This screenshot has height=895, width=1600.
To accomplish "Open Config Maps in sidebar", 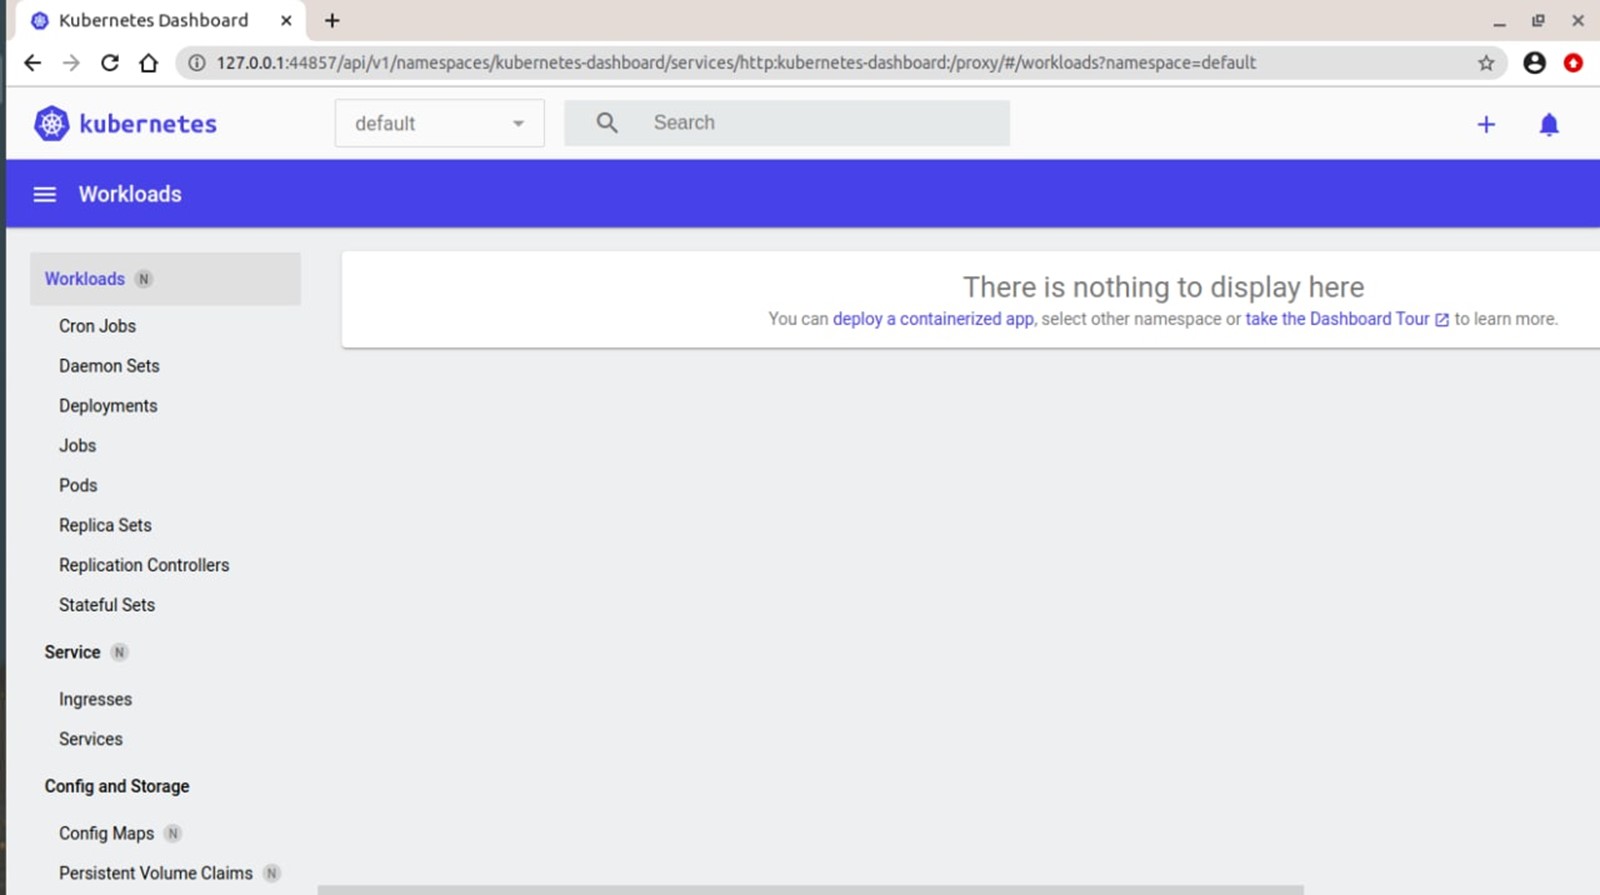I will click(x=106, y=833).
